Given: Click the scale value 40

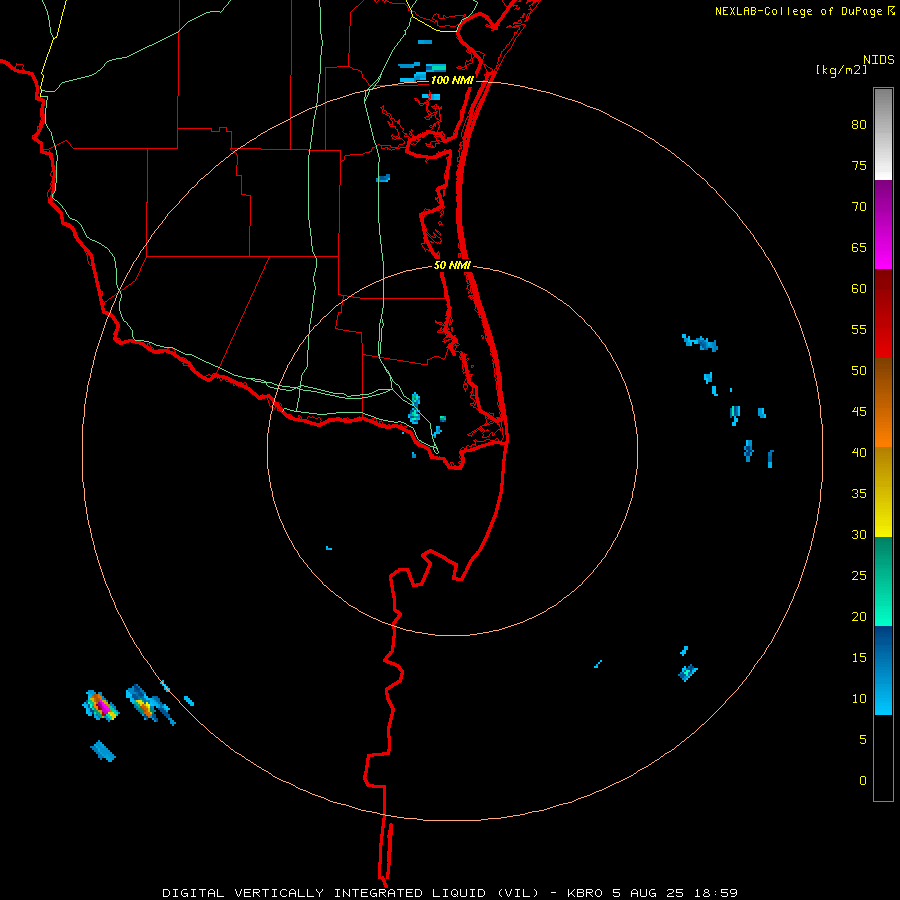Looking at the screenshot, I should [x=859, y=452].
